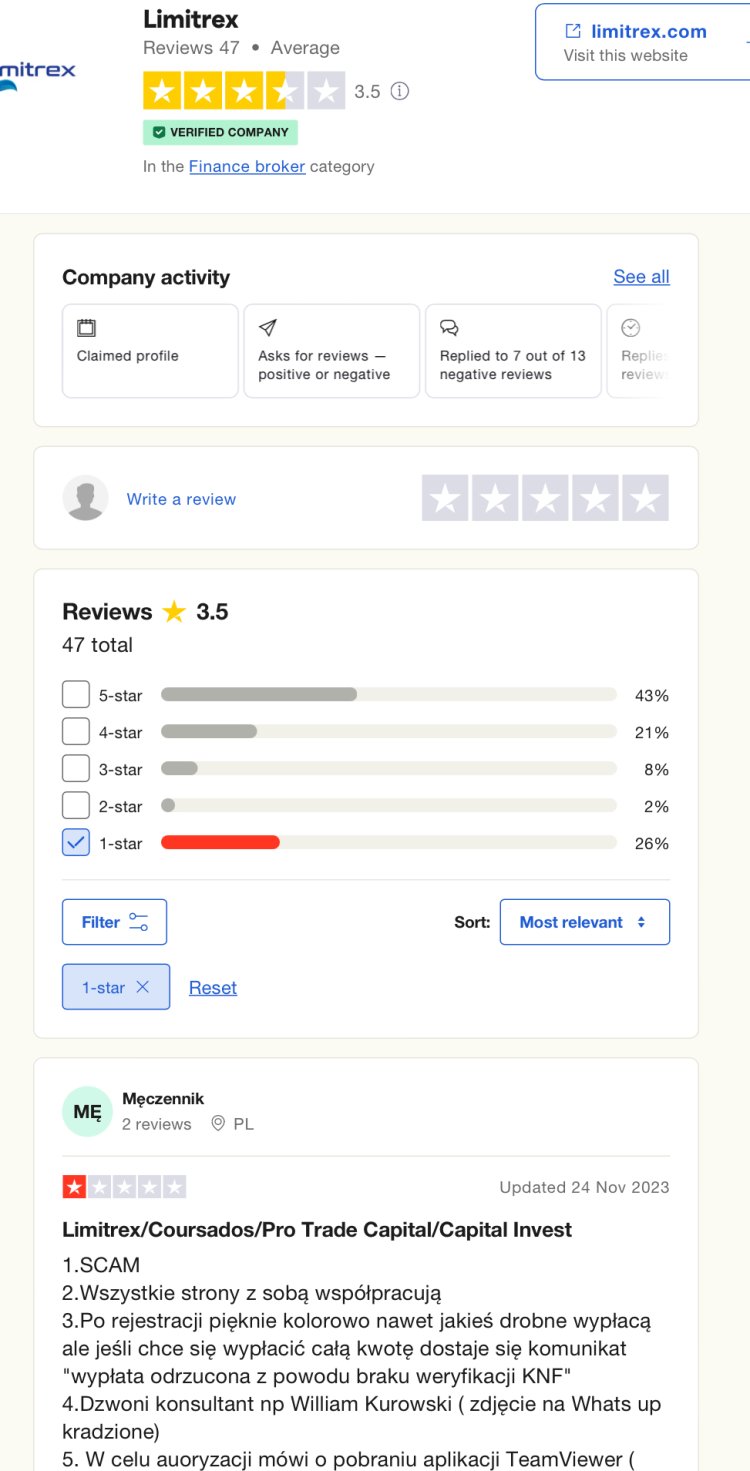Viewport: 750px width, 1471px height.
Task: Click the 5-star 43% rating bar
Action: tap(389, 695)
